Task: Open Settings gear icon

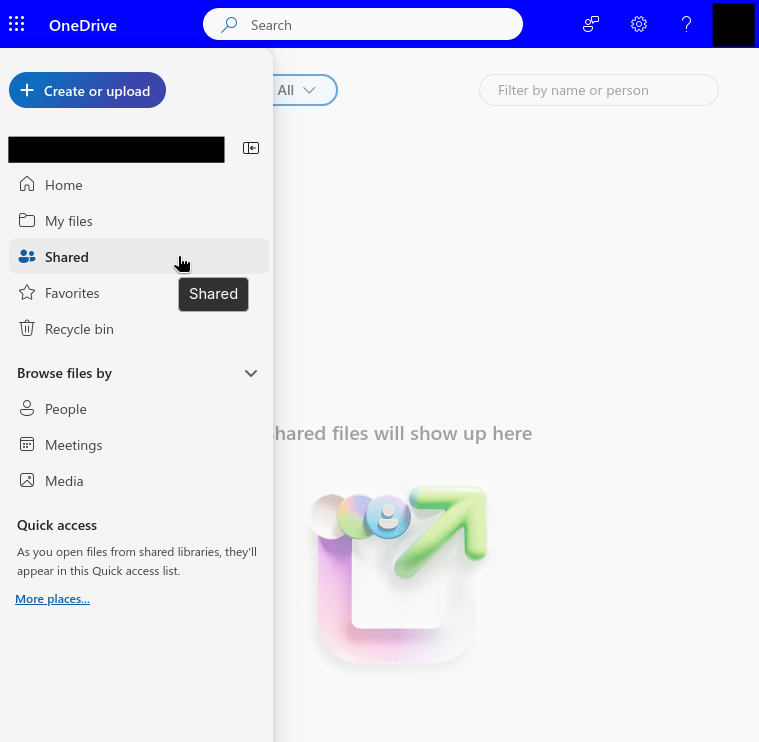Action: [638, 24]
